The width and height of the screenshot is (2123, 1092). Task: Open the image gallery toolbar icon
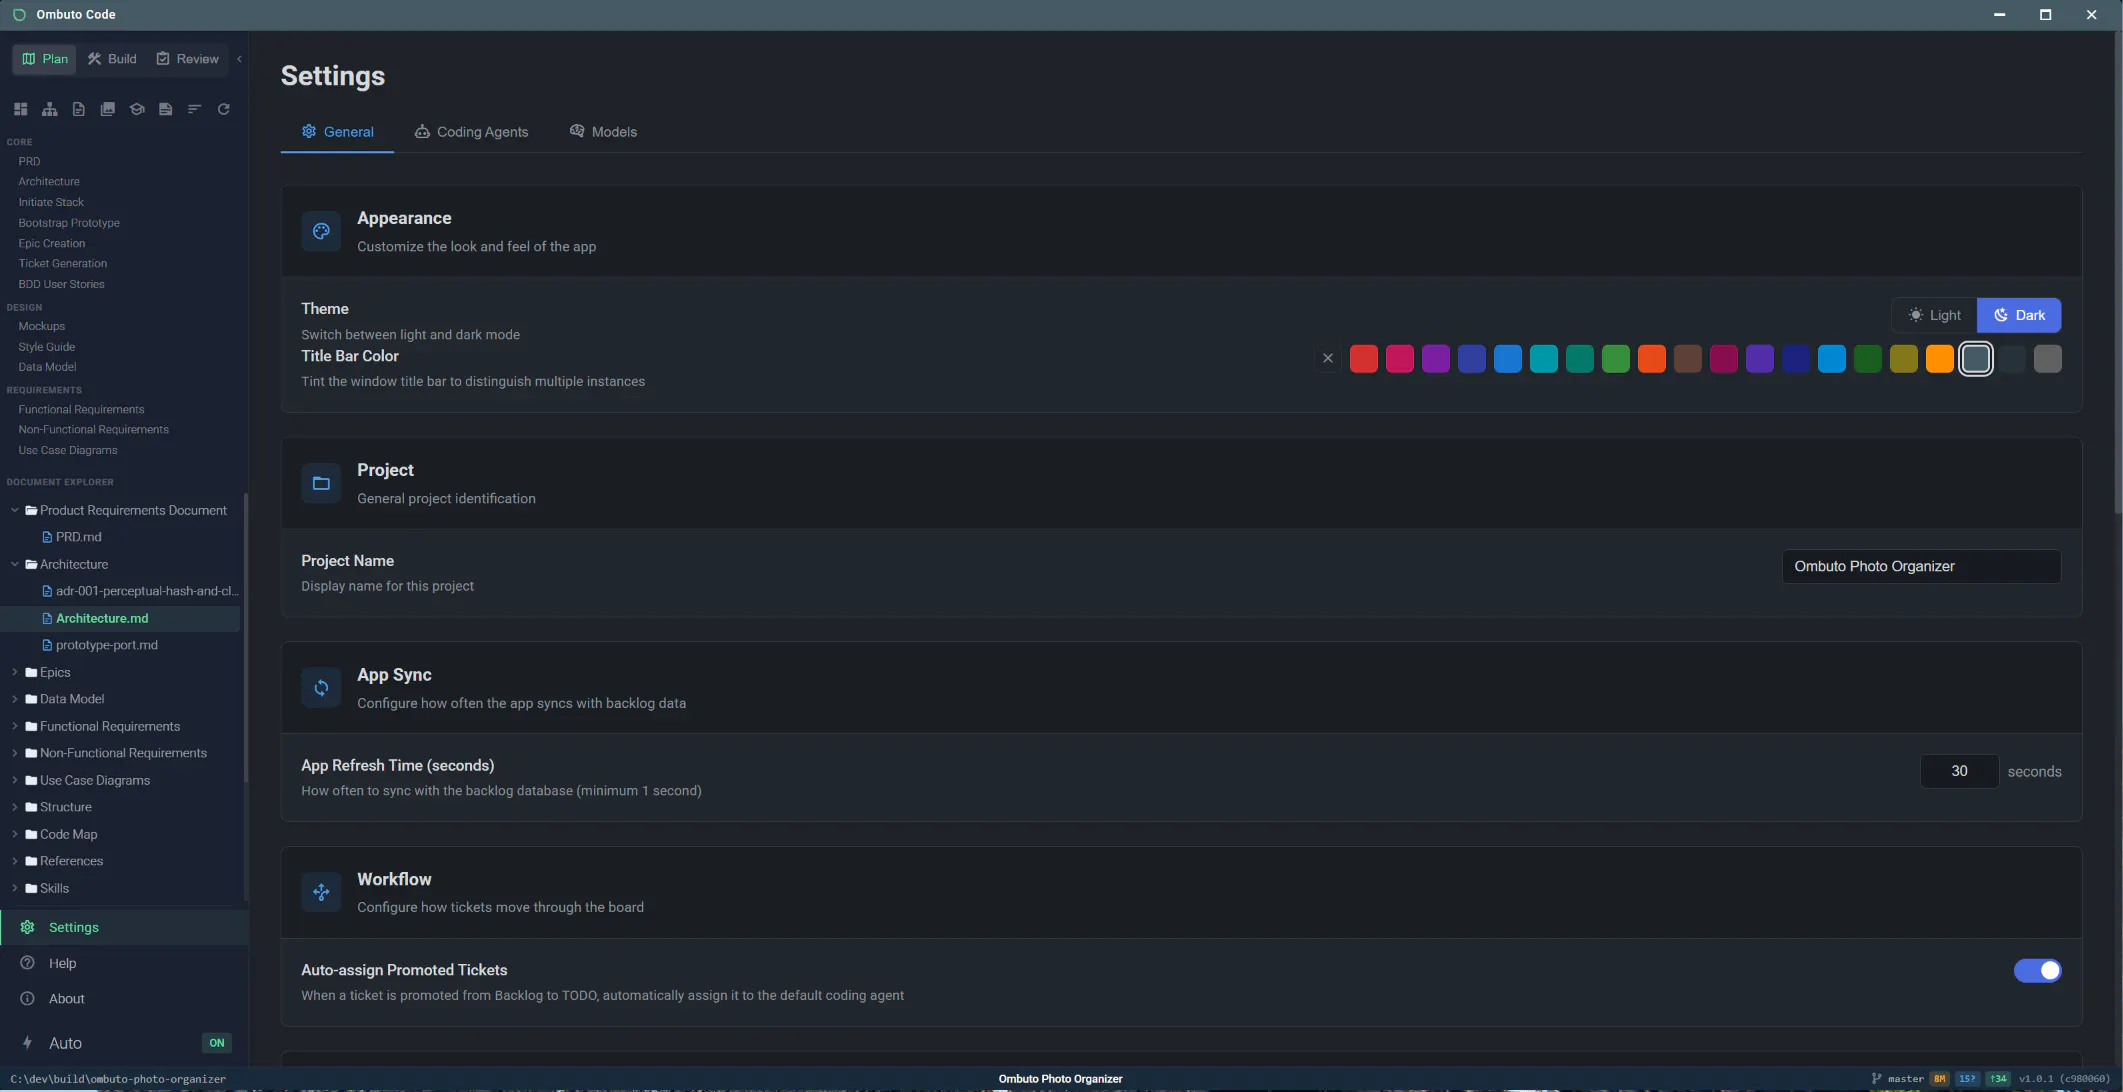click(x=107, y=109)
